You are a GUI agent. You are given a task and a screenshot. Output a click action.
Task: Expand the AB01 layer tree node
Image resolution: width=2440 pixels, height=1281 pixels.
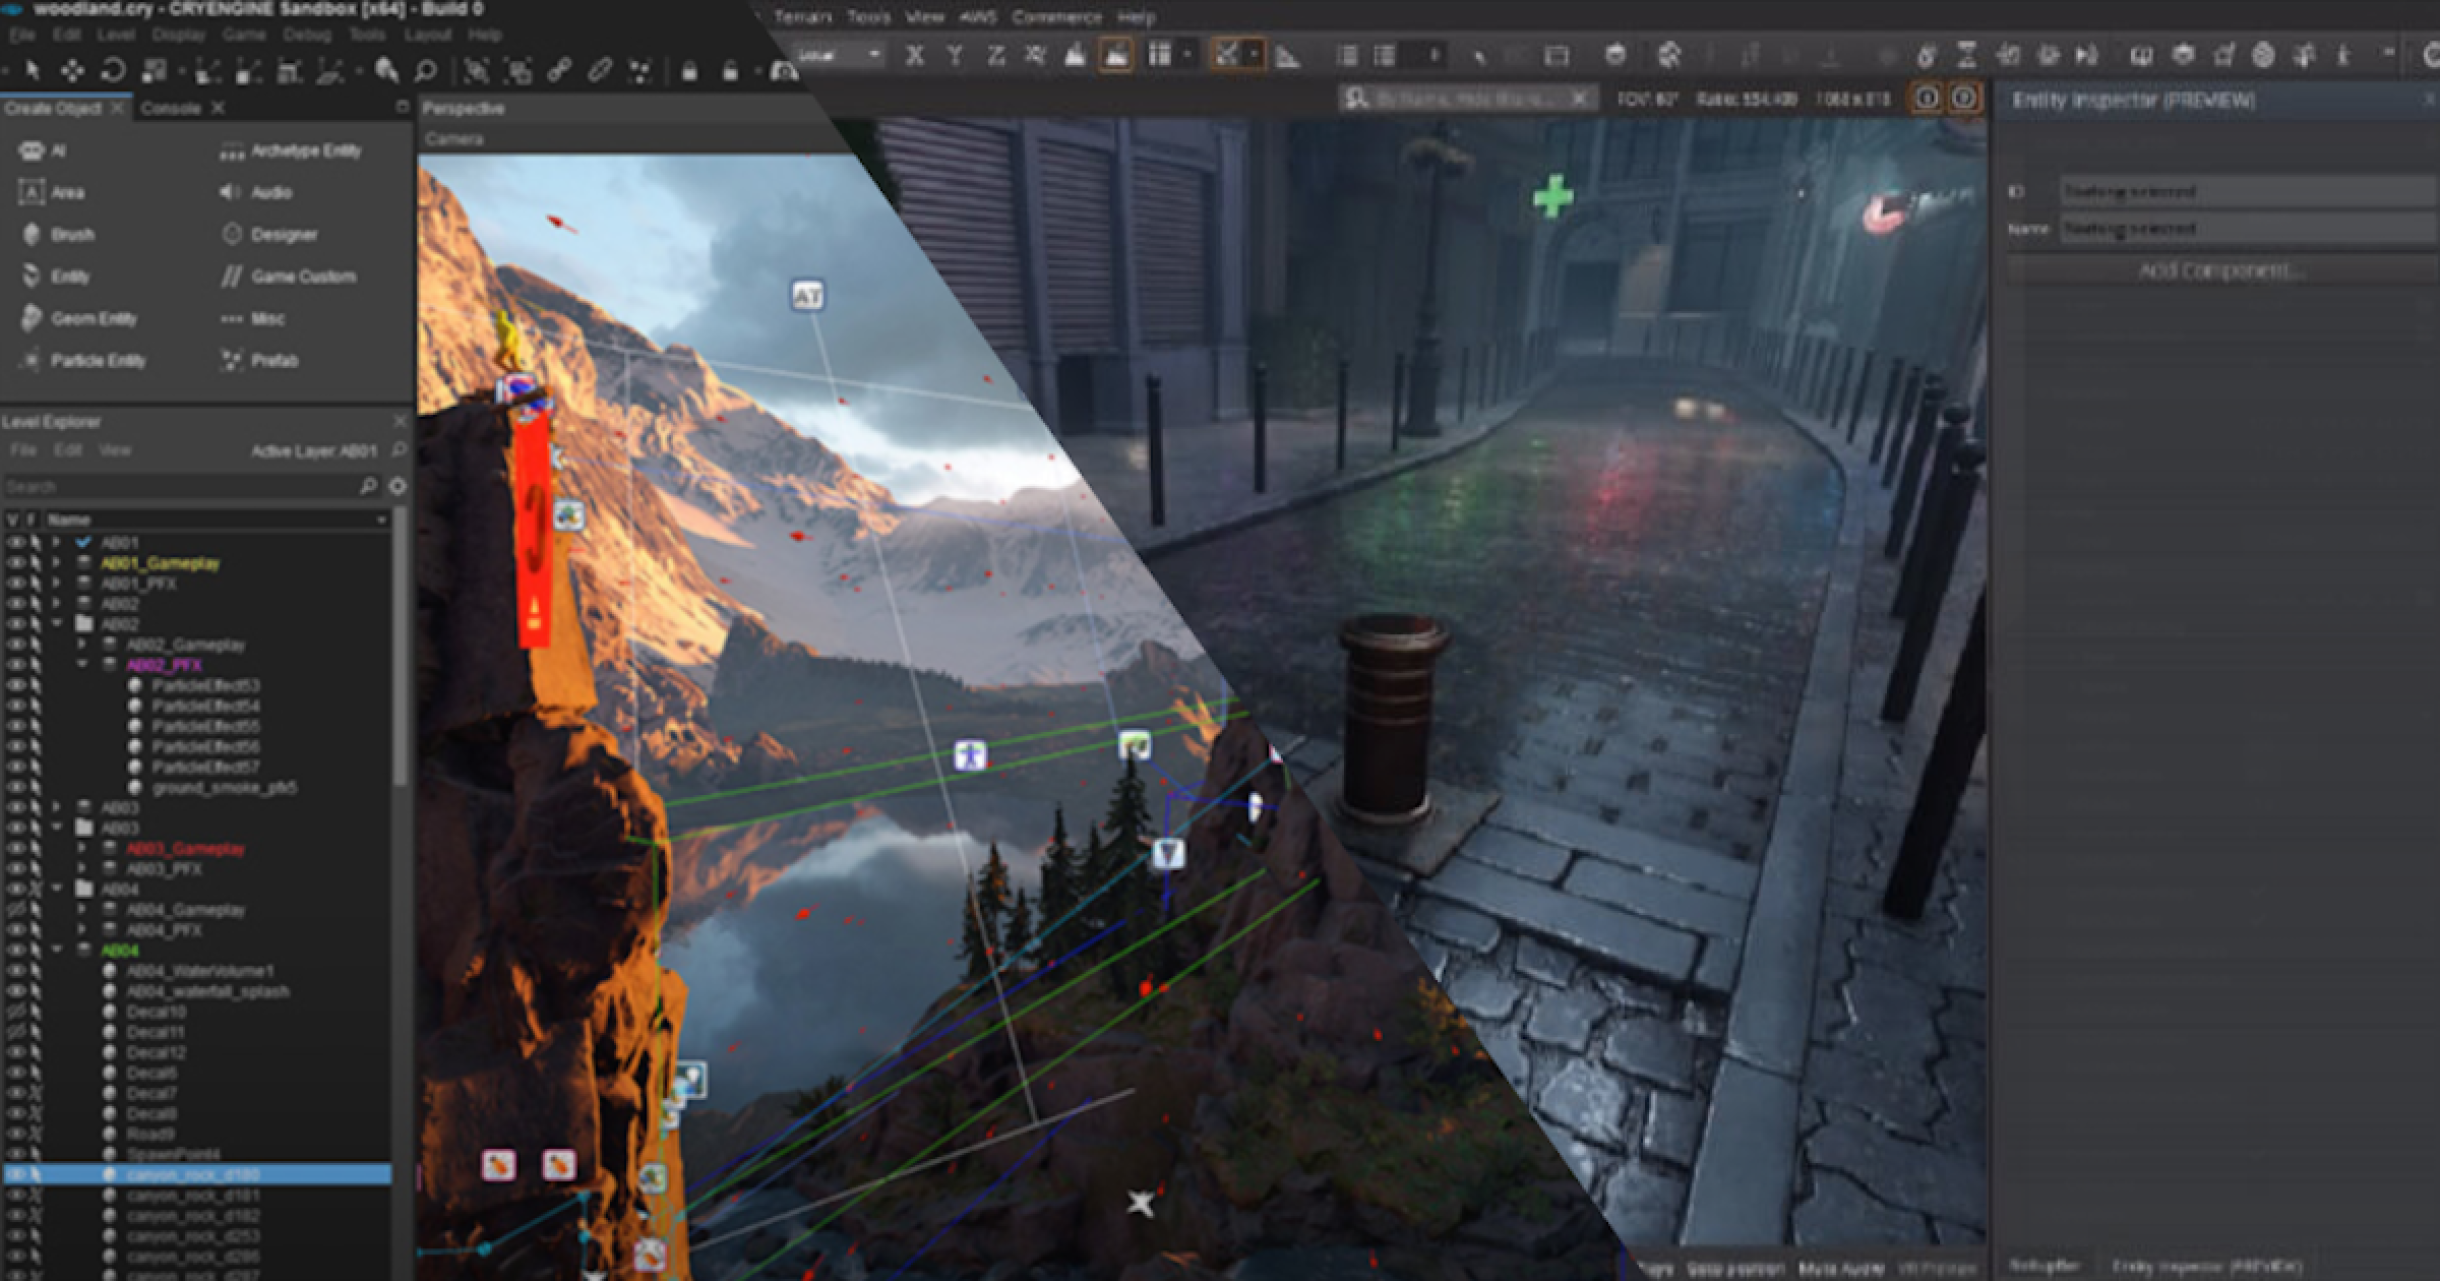point(57,542)
